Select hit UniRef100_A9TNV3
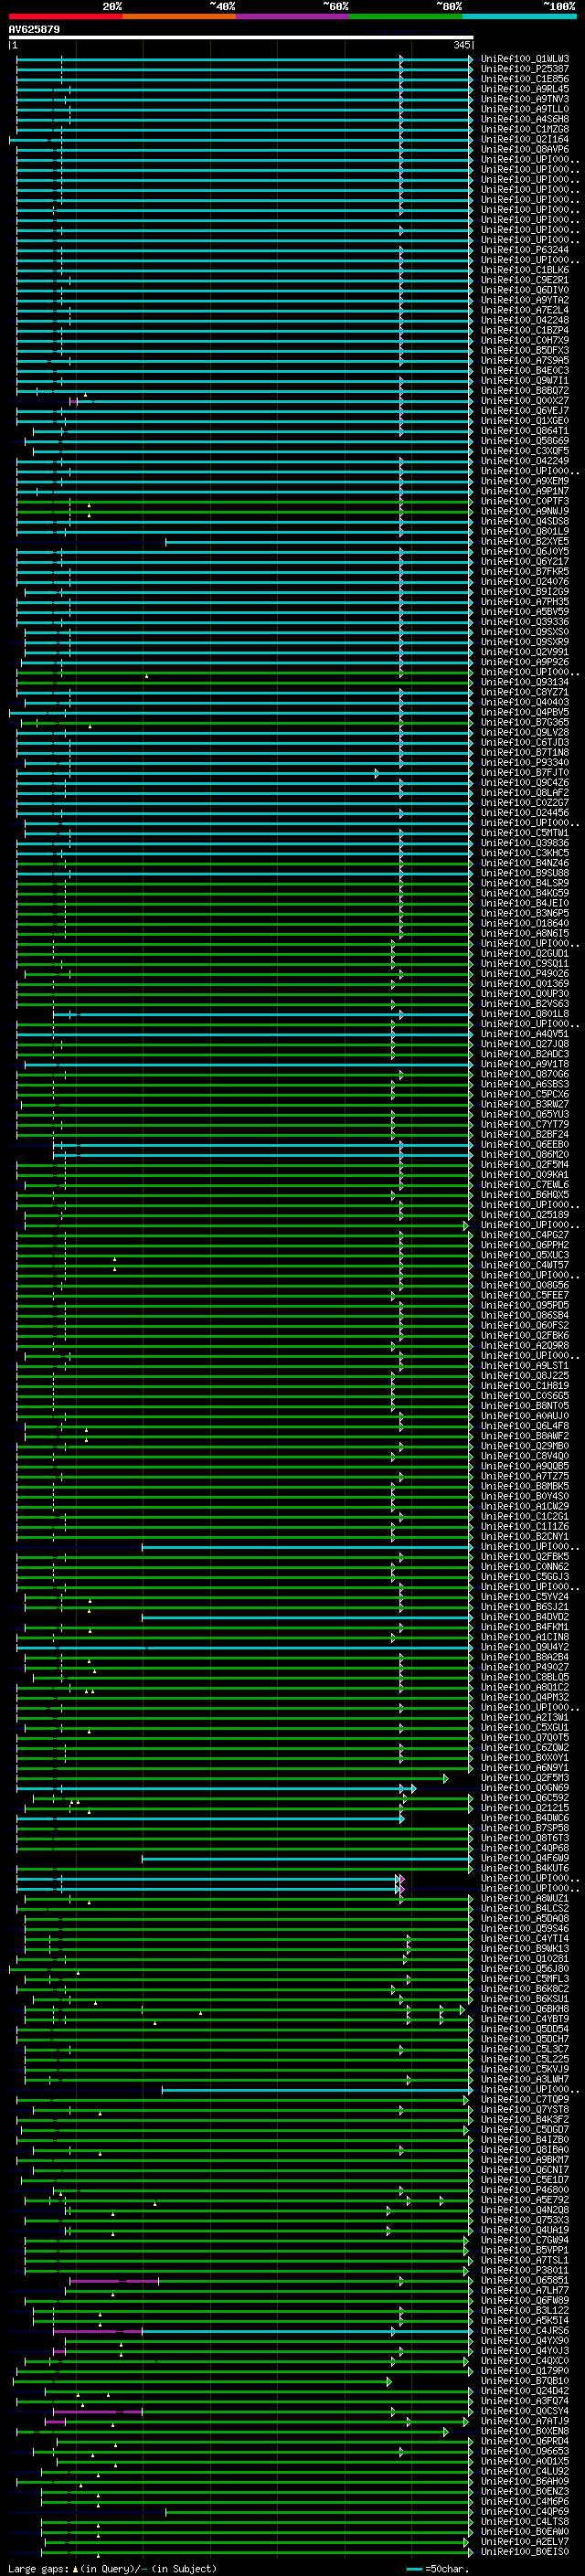Image resolution: width=585 pixels, height=2576 pixels. click(x=525, y=99)
